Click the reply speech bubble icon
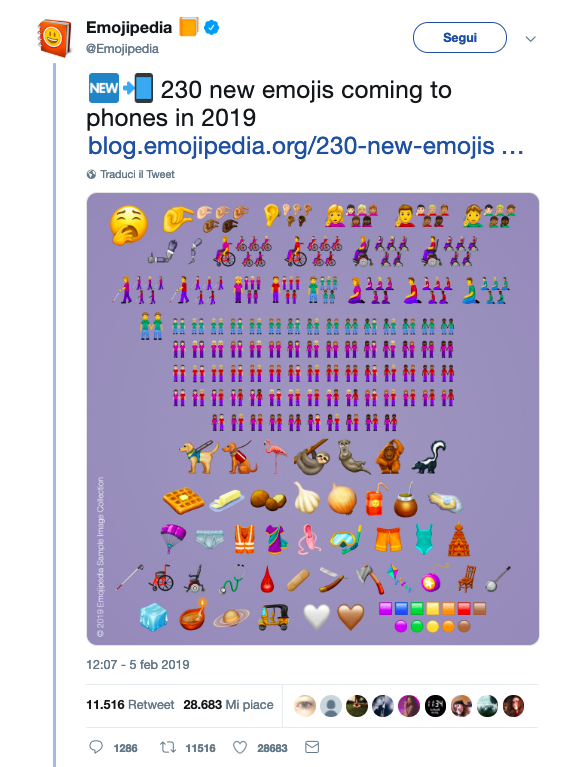This screenshot has width=572, height=767. click(96, 747)
